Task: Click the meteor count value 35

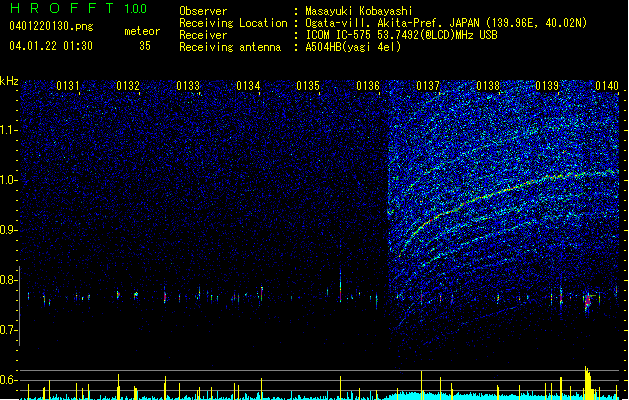Action: coord(145,46)
